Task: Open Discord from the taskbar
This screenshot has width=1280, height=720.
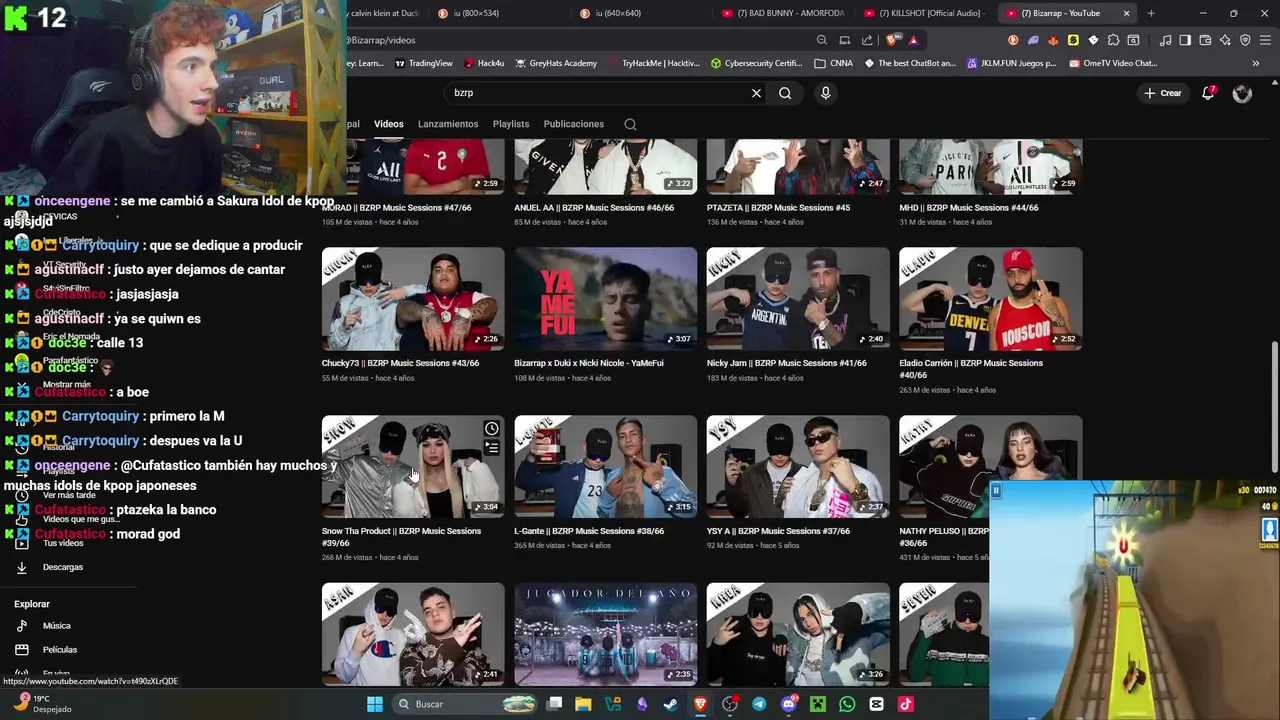Action: pos(789,704)
